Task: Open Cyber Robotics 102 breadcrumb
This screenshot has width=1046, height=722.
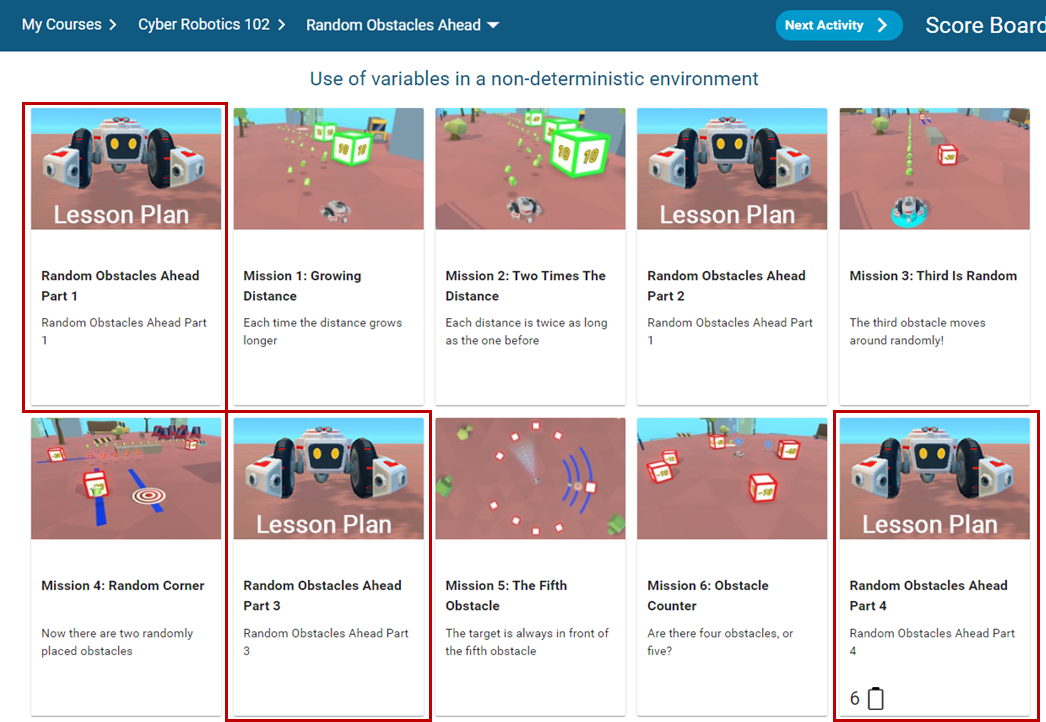Action: 204,25
